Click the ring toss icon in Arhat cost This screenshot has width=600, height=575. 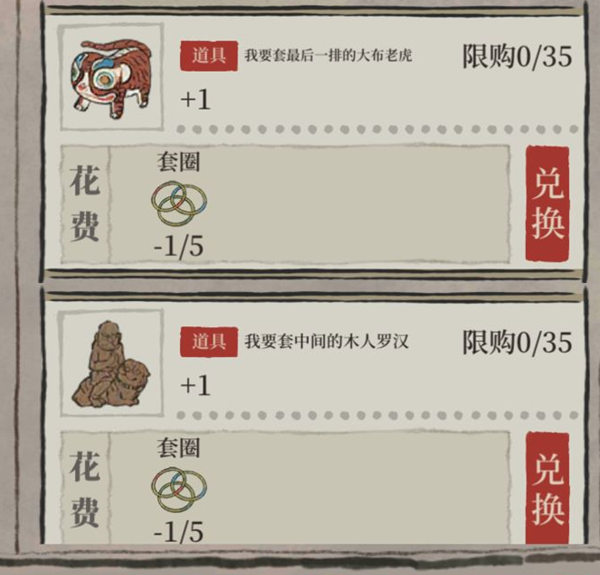[x=179, y=489]
